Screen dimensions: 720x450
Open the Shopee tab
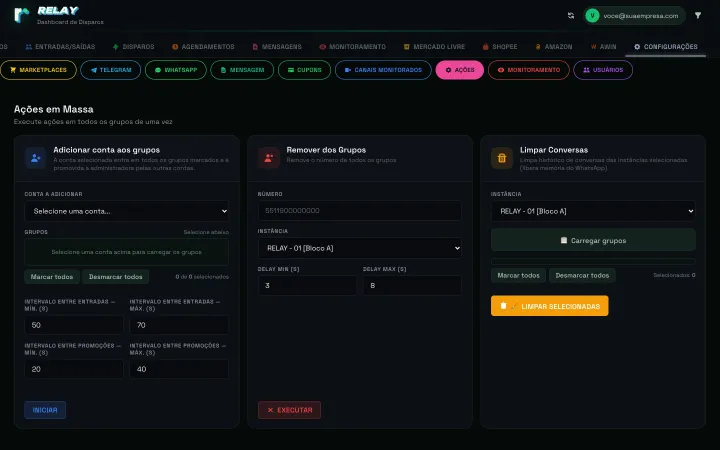[500, 47]
